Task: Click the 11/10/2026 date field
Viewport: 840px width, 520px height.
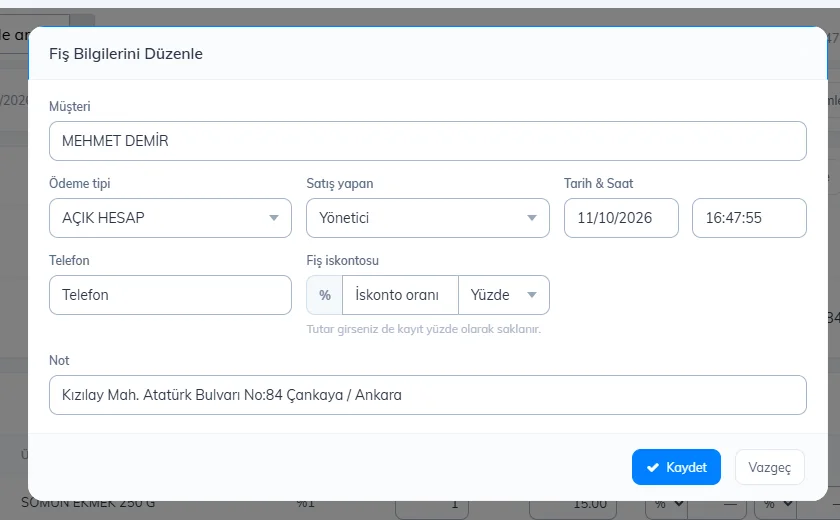Action: 621,218
